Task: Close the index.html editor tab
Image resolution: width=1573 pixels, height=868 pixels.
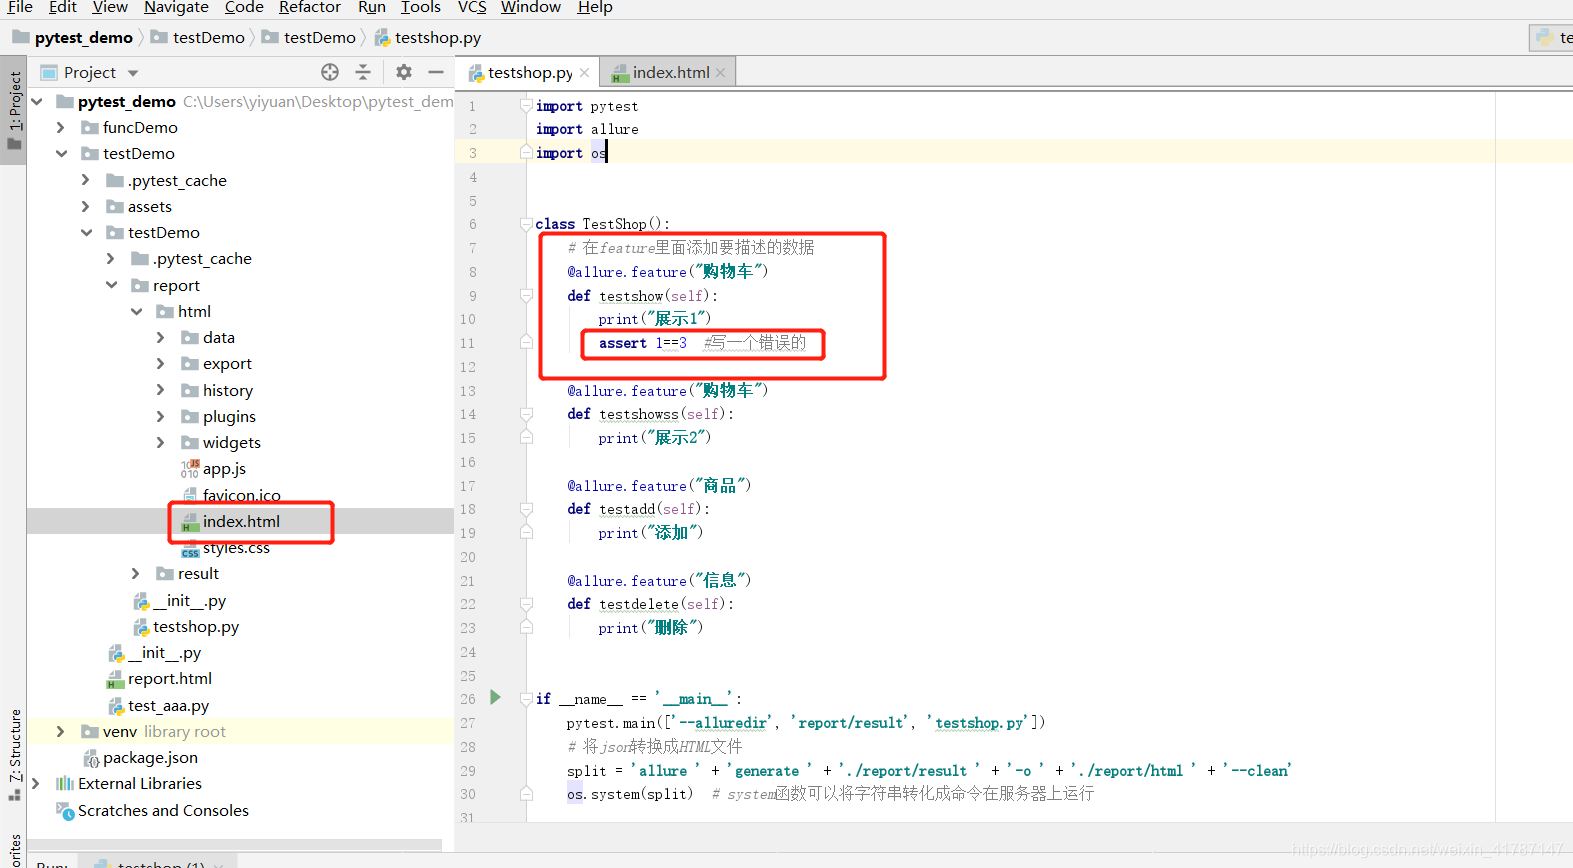Action: pos(720,73)
